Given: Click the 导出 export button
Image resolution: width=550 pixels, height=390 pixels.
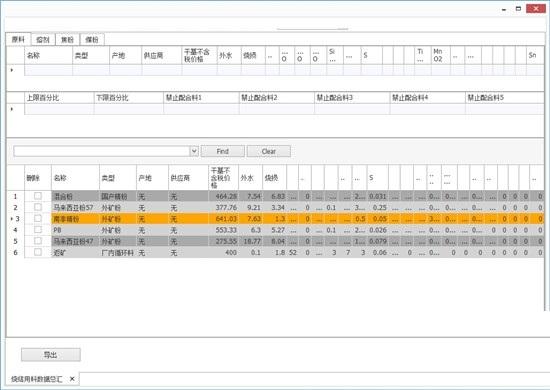Looking at the screenshot, I should pos(51,355).
